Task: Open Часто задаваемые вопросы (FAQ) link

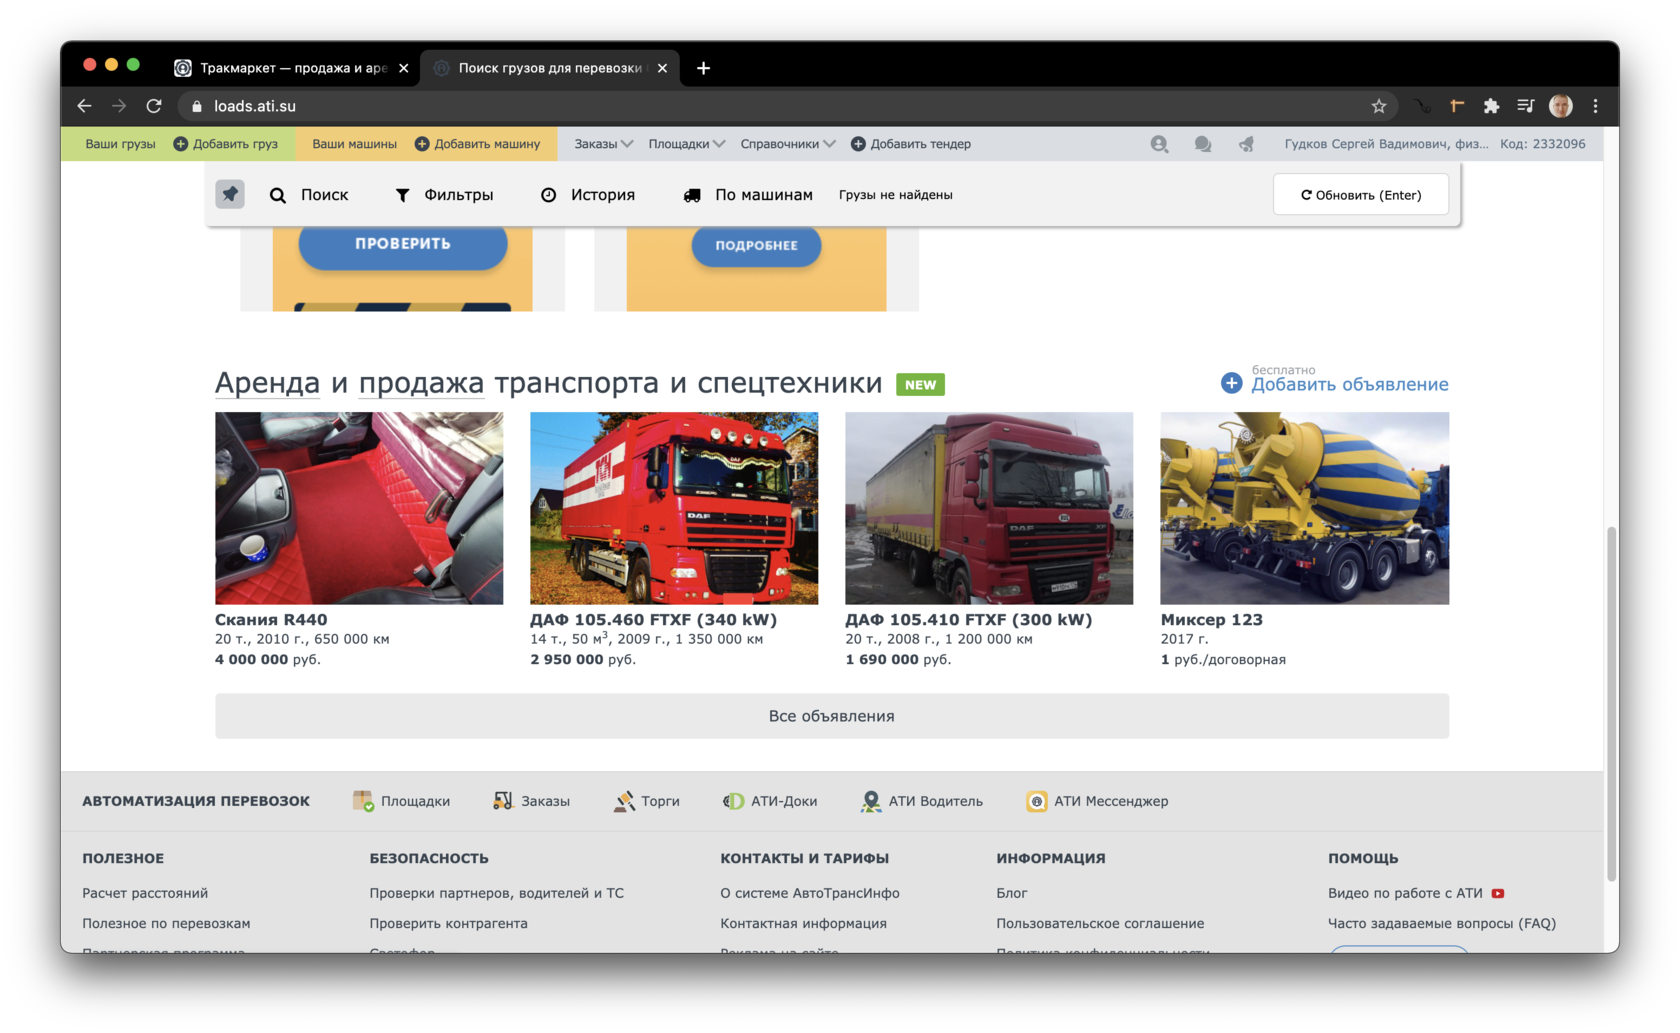Action: (1442, 923)
